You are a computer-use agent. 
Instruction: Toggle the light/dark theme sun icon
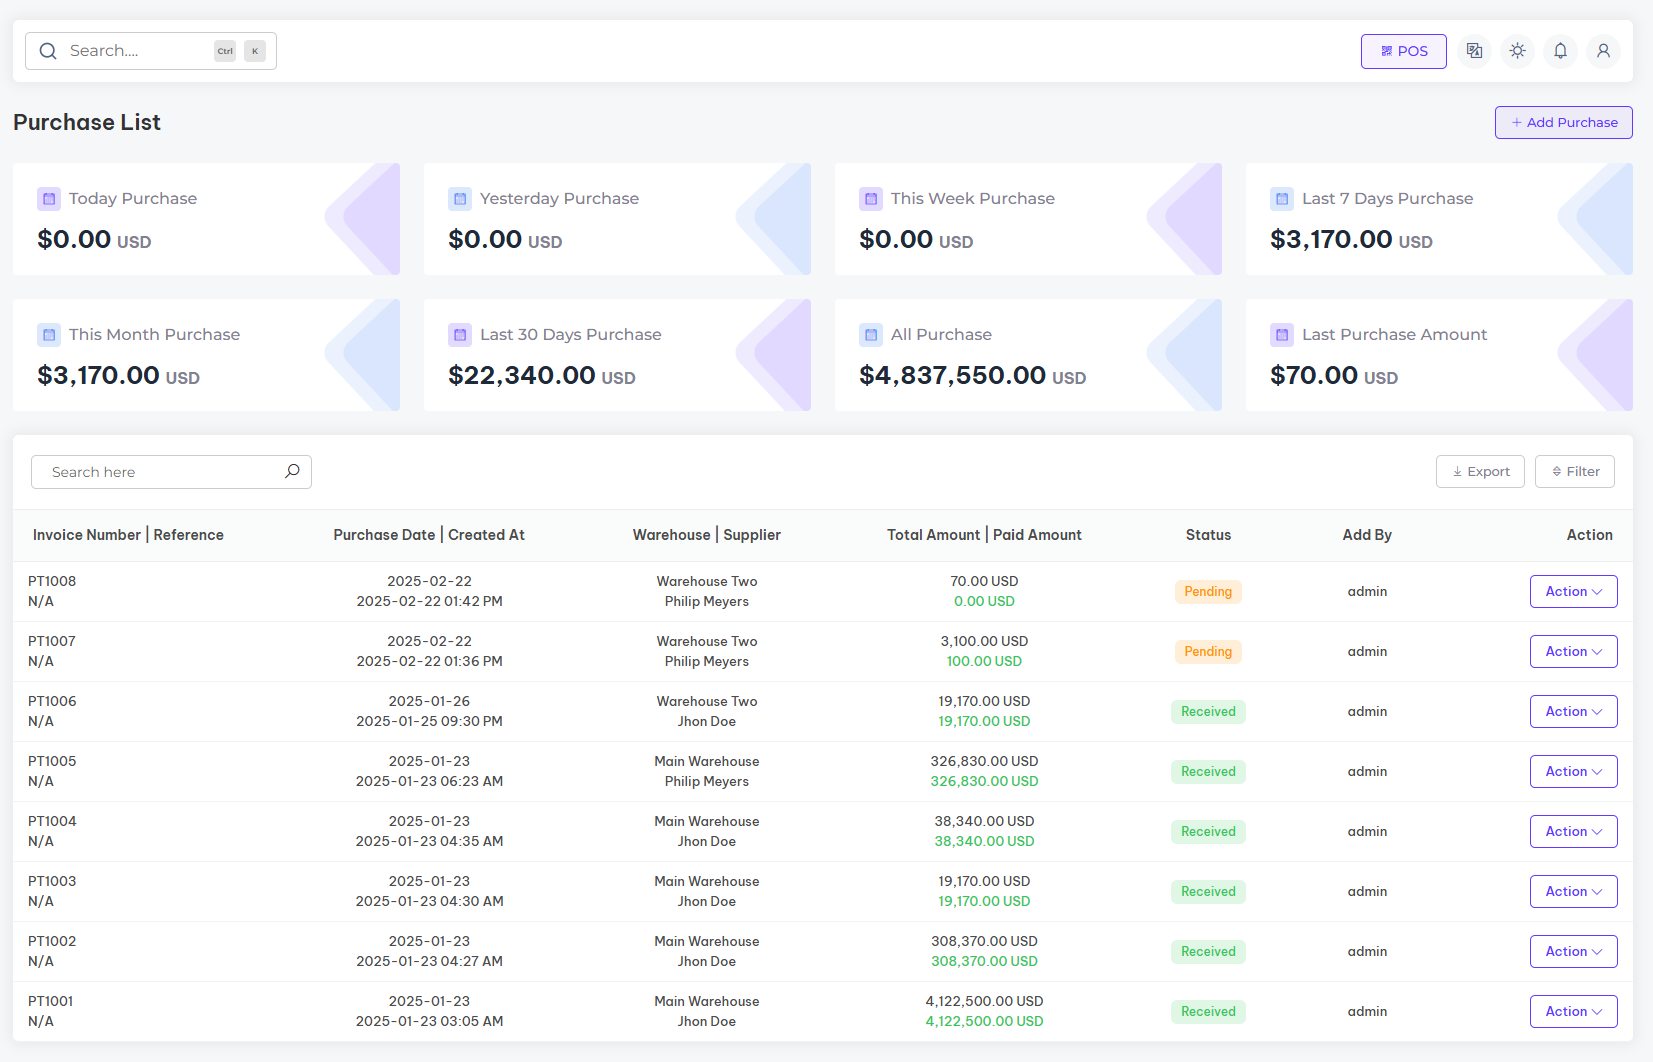point(1517,51)
